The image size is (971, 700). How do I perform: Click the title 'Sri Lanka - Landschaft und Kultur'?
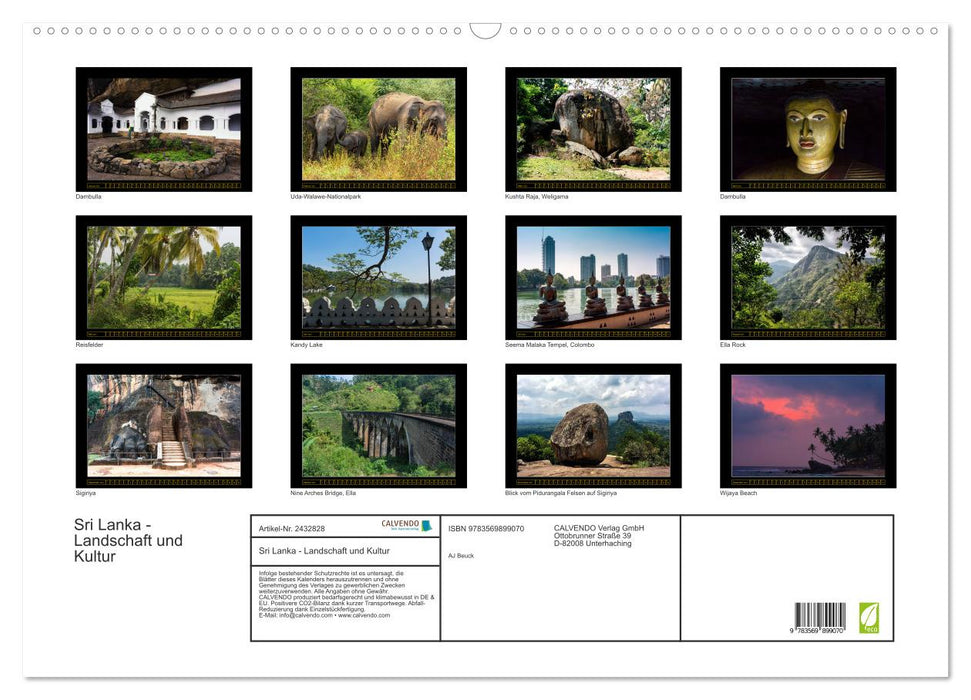pyautogui.click(x=128, y=540)
